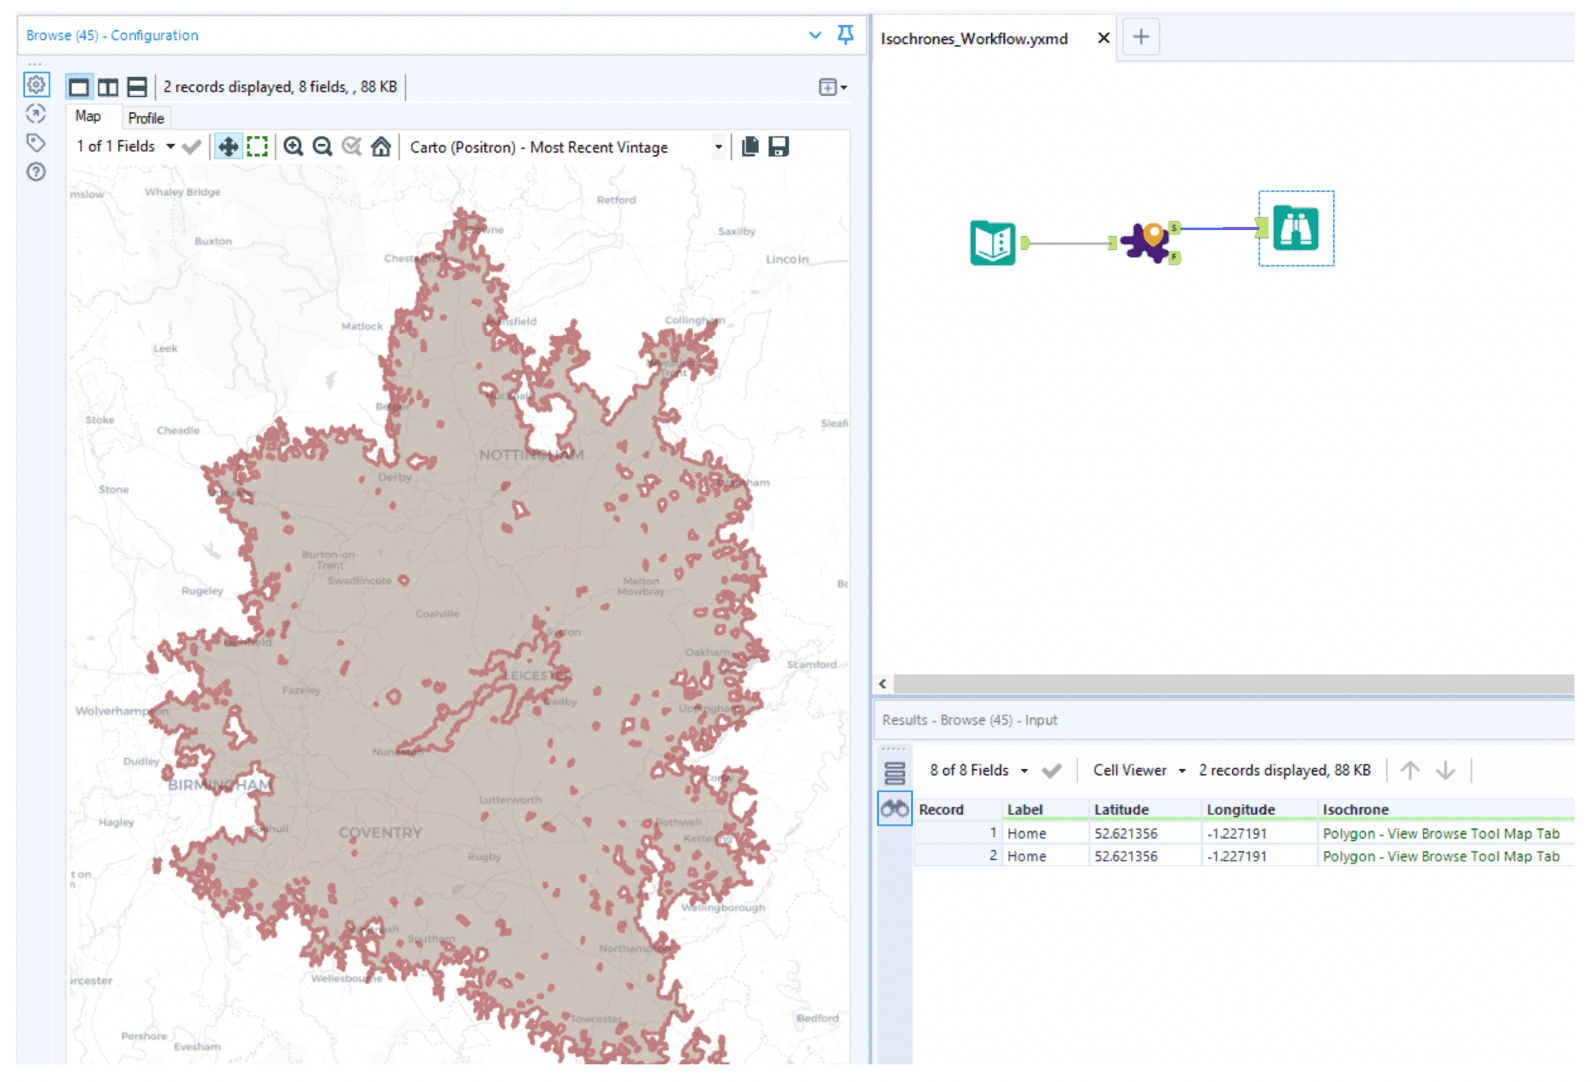Screen dimensions: 1592x1082
Task: Click the map zoom in magnifier
Action: point(293,147)
